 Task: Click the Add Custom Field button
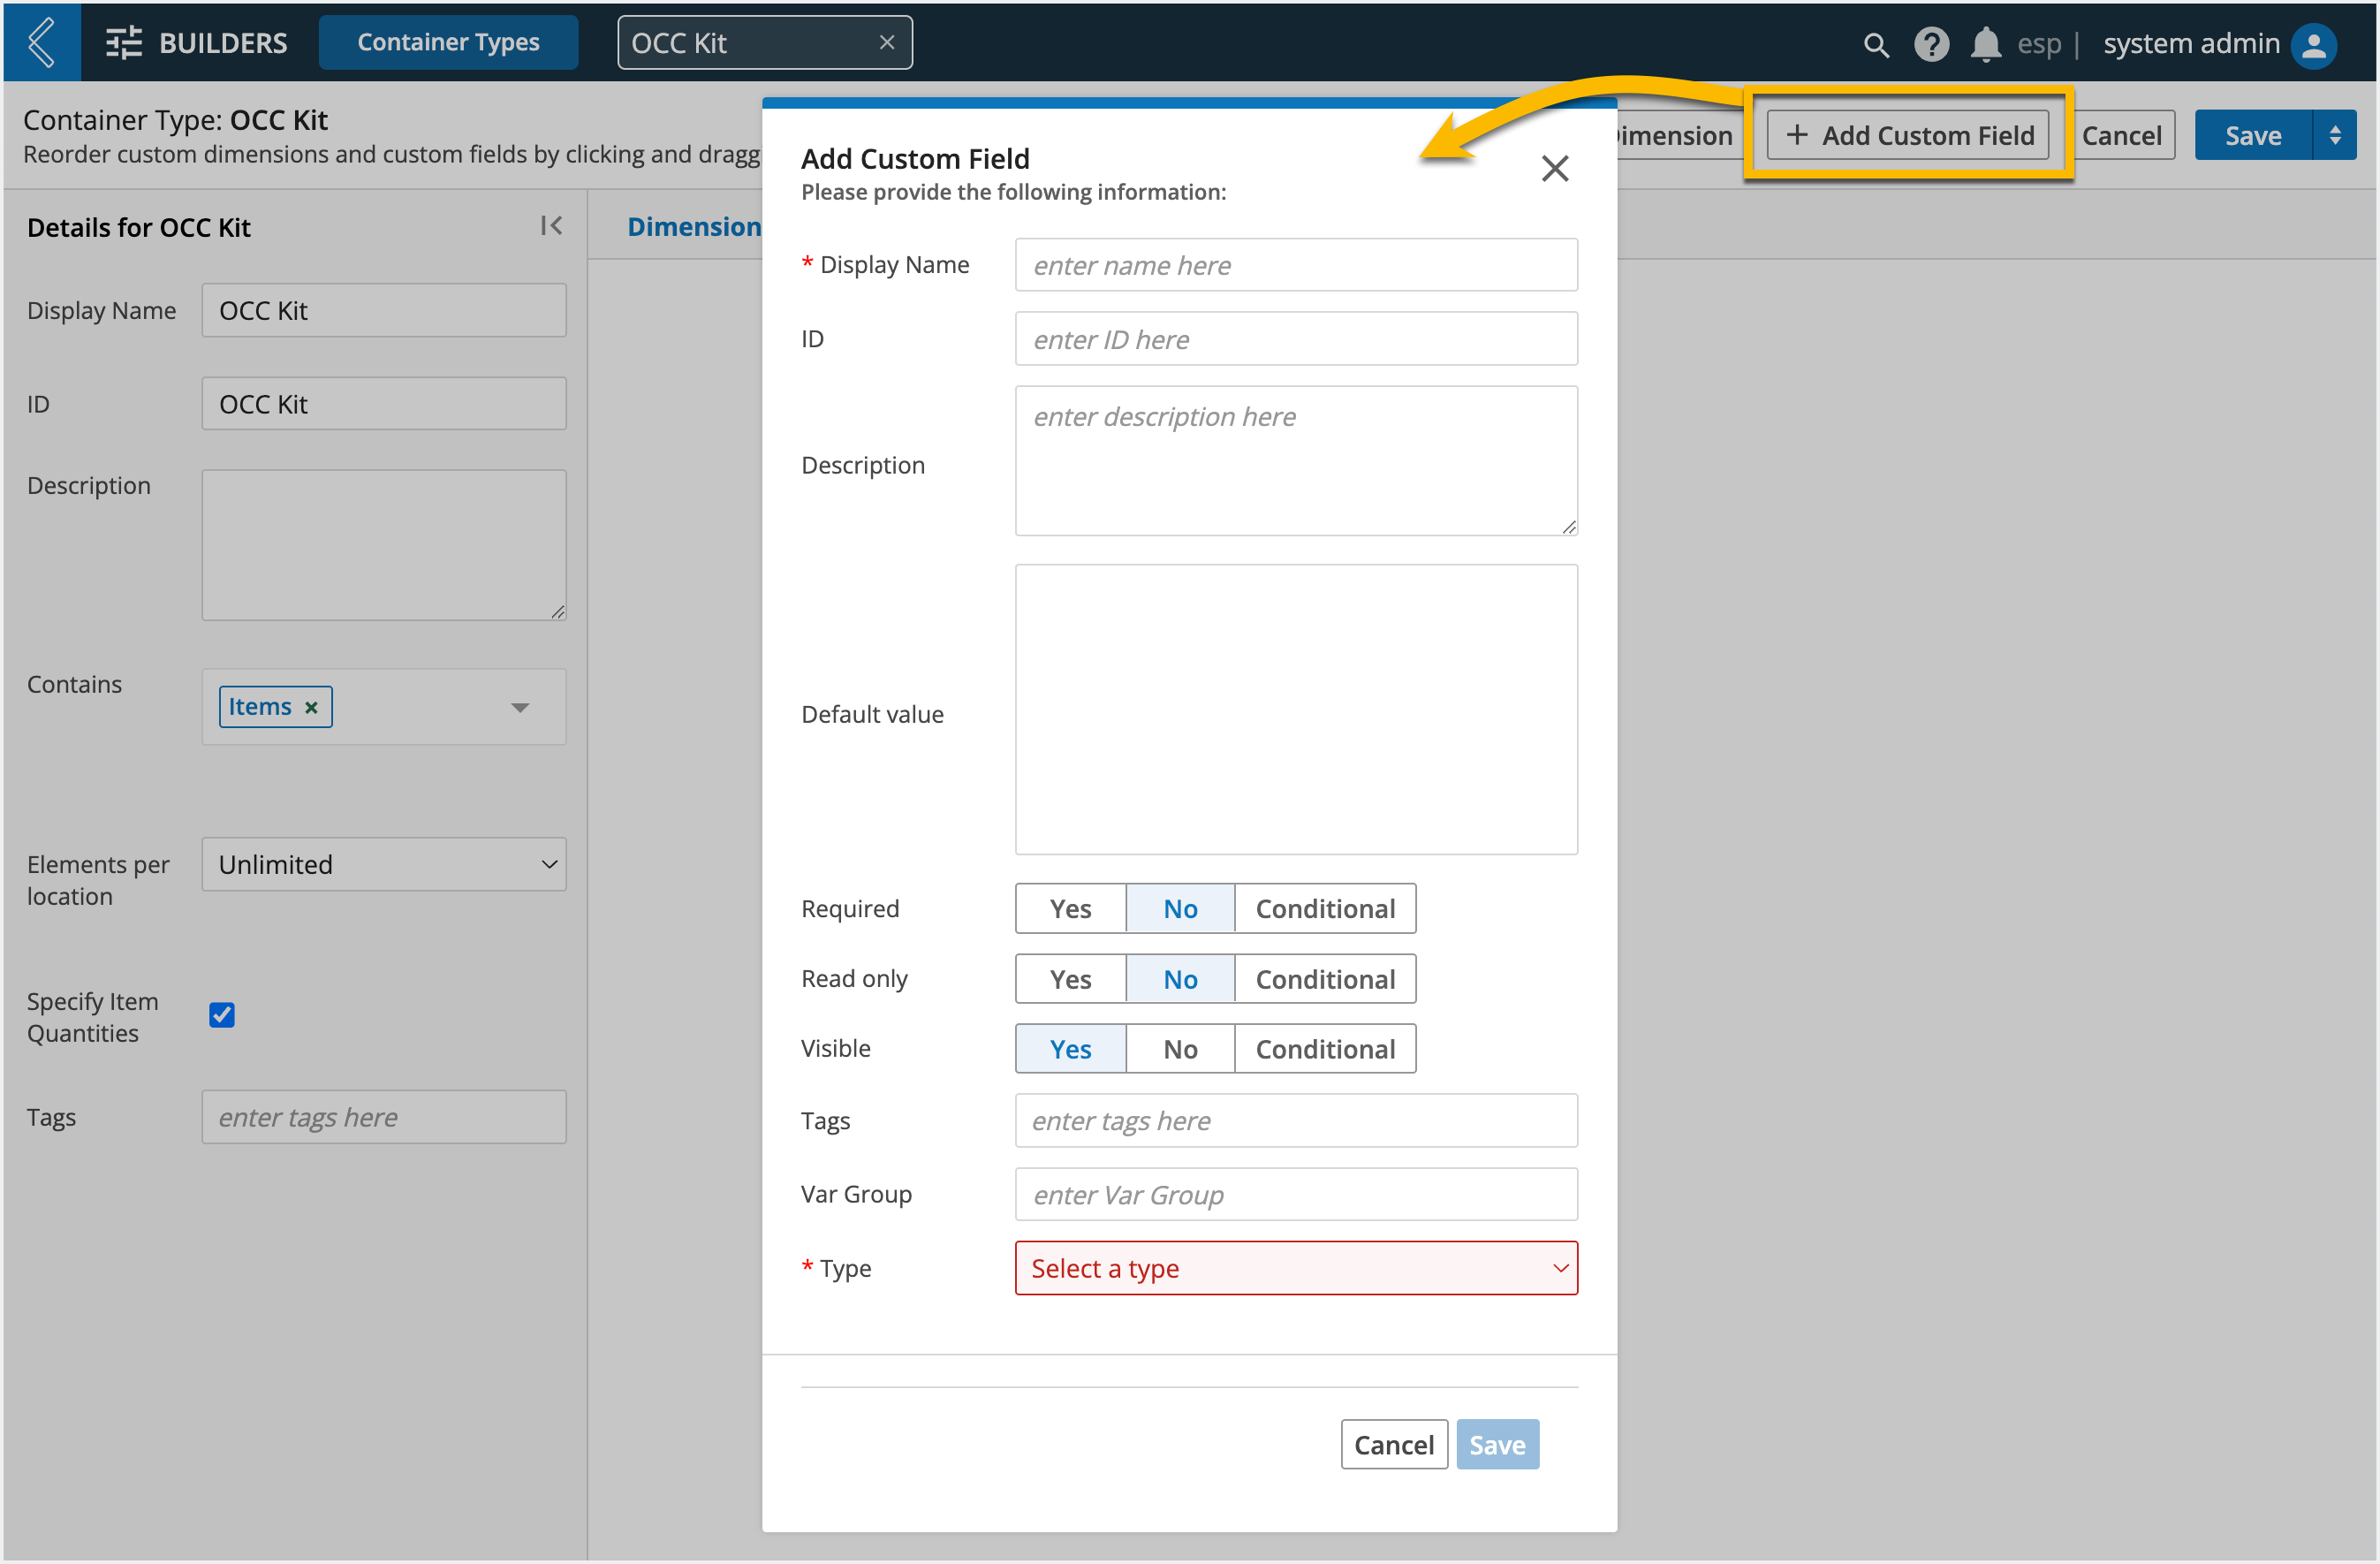click(1908, 135)
